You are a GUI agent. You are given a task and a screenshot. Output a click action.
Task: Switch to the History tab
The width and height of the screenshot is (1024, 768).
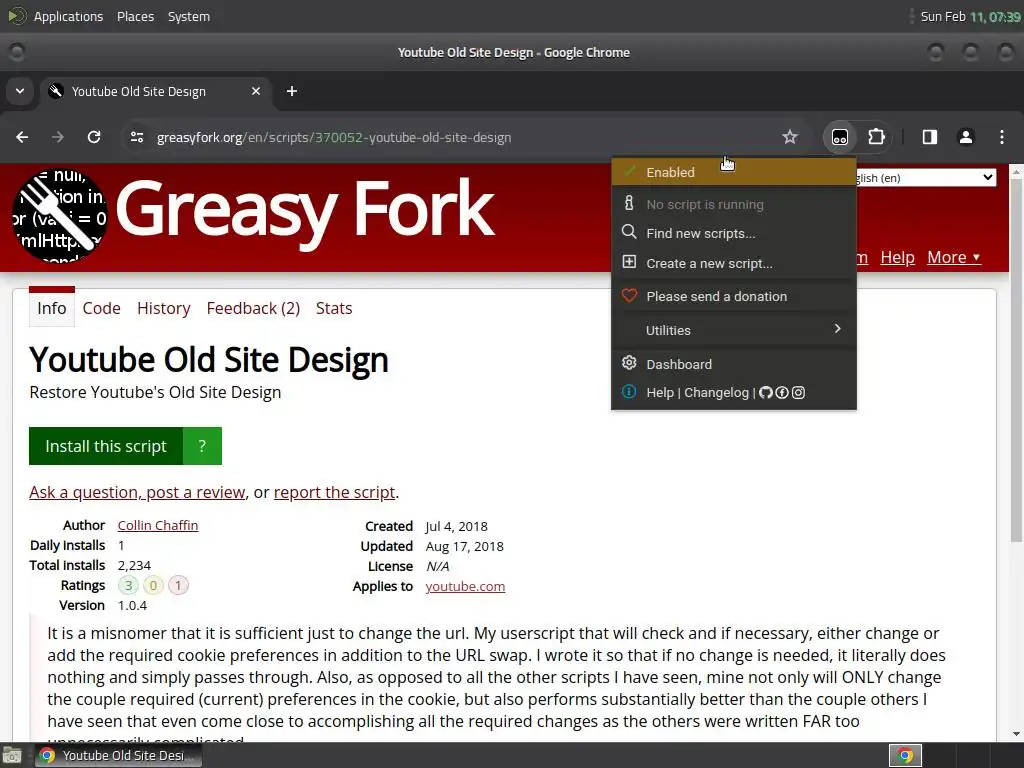click(163, 308)
